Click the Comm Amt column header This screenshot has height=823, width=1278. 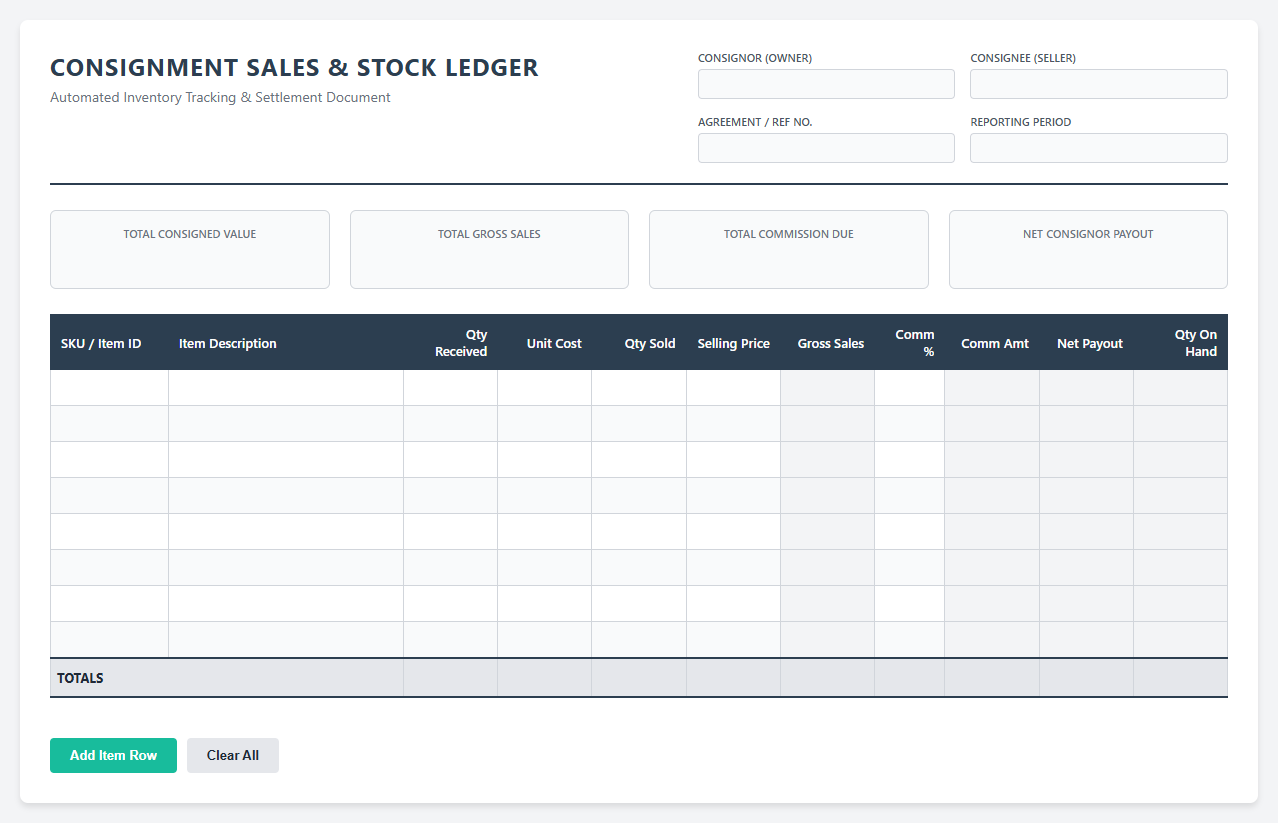pyautogui.click(x=992, y=343)
